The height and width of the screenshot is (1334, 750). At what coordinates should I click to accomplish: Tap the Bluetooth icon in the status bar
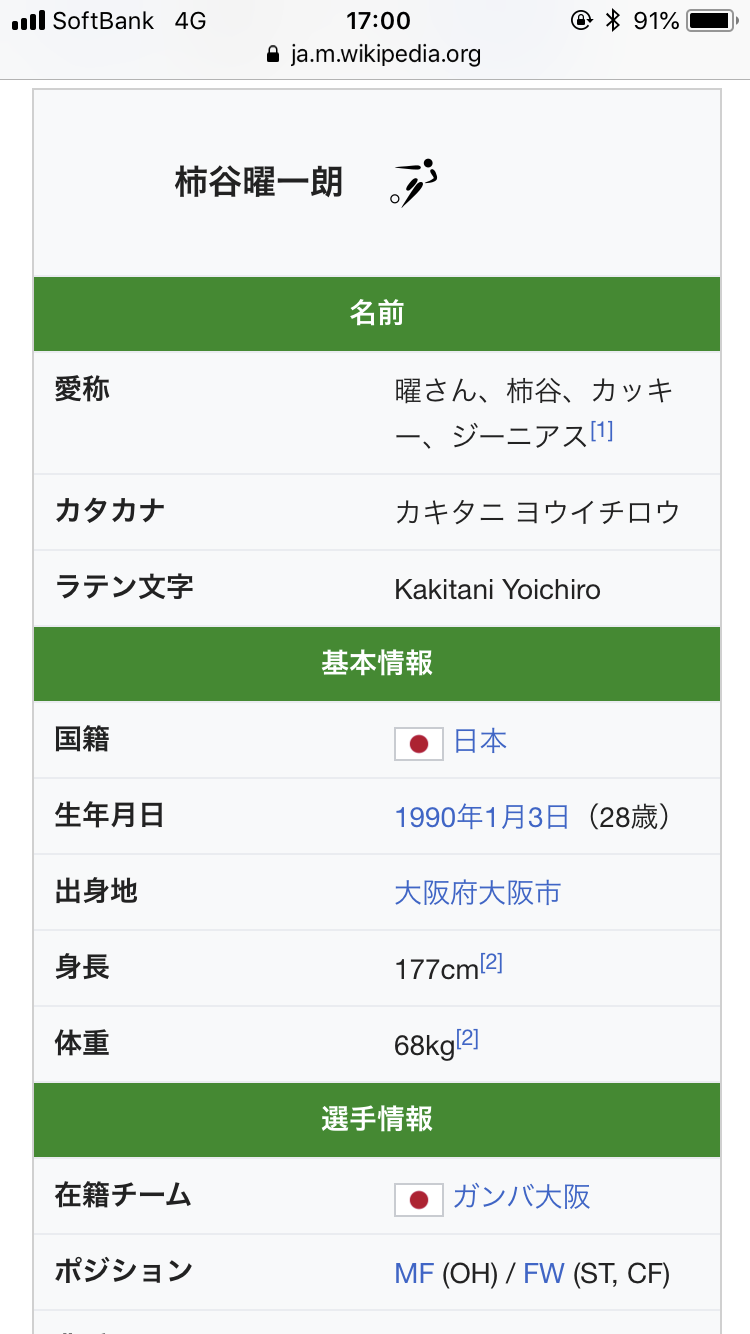tap(613, 20)
